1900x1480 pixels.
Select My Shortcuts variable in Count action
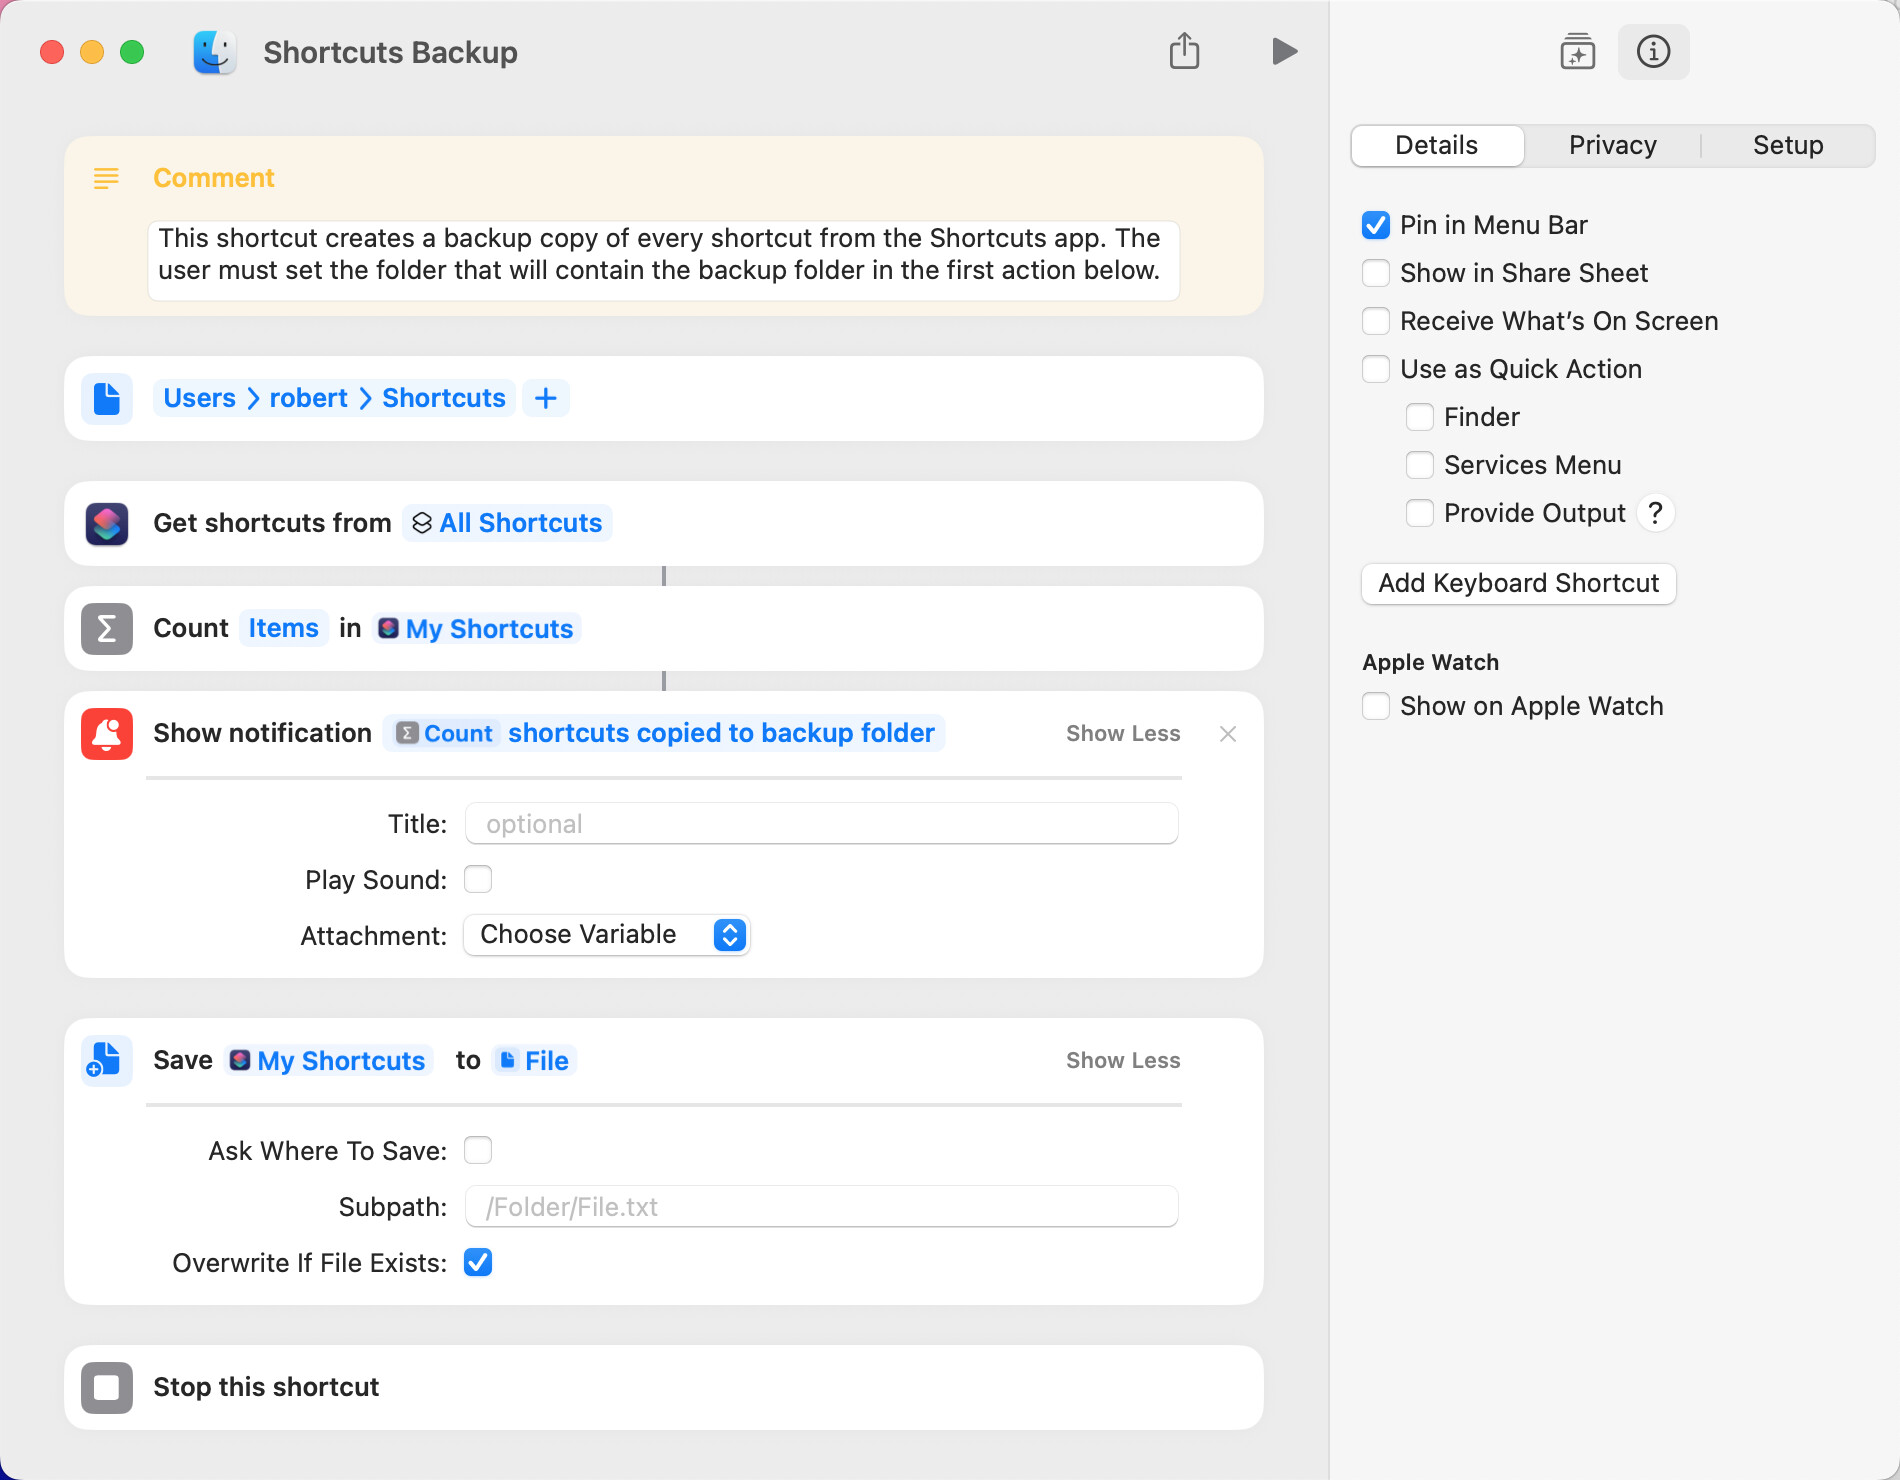476,628
